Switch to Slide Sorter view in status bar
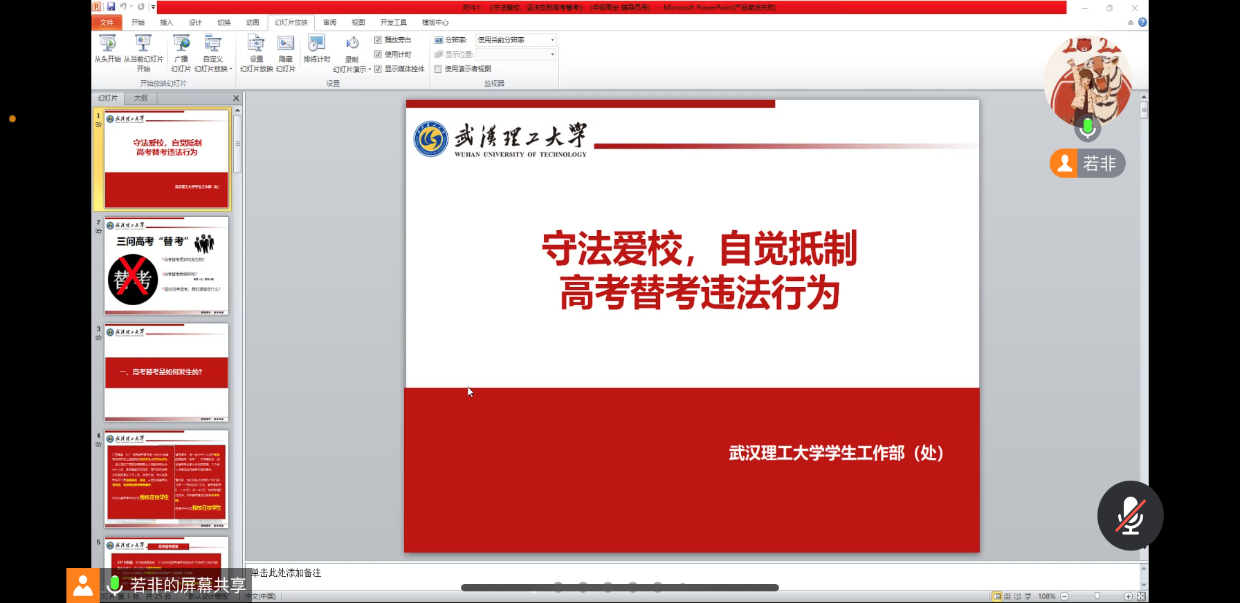 (1009, 596)
